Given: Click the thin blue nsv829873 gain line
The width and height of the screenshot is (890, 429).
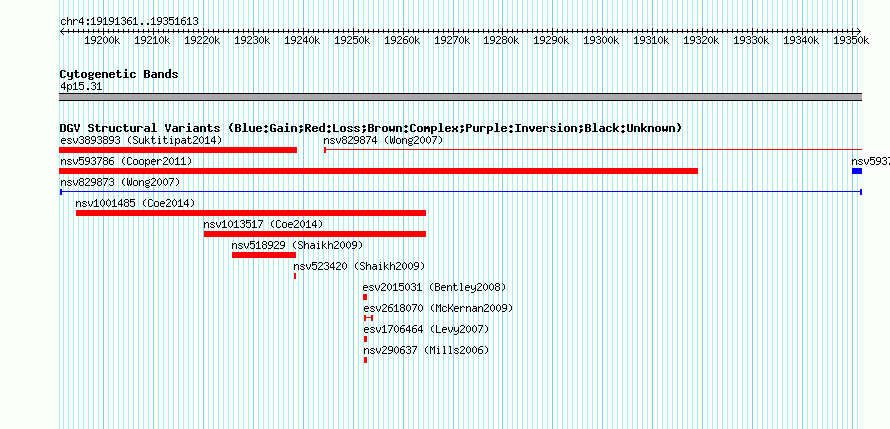Looking at the screenshot, I should pyautogui.click(x=461, y=192).
